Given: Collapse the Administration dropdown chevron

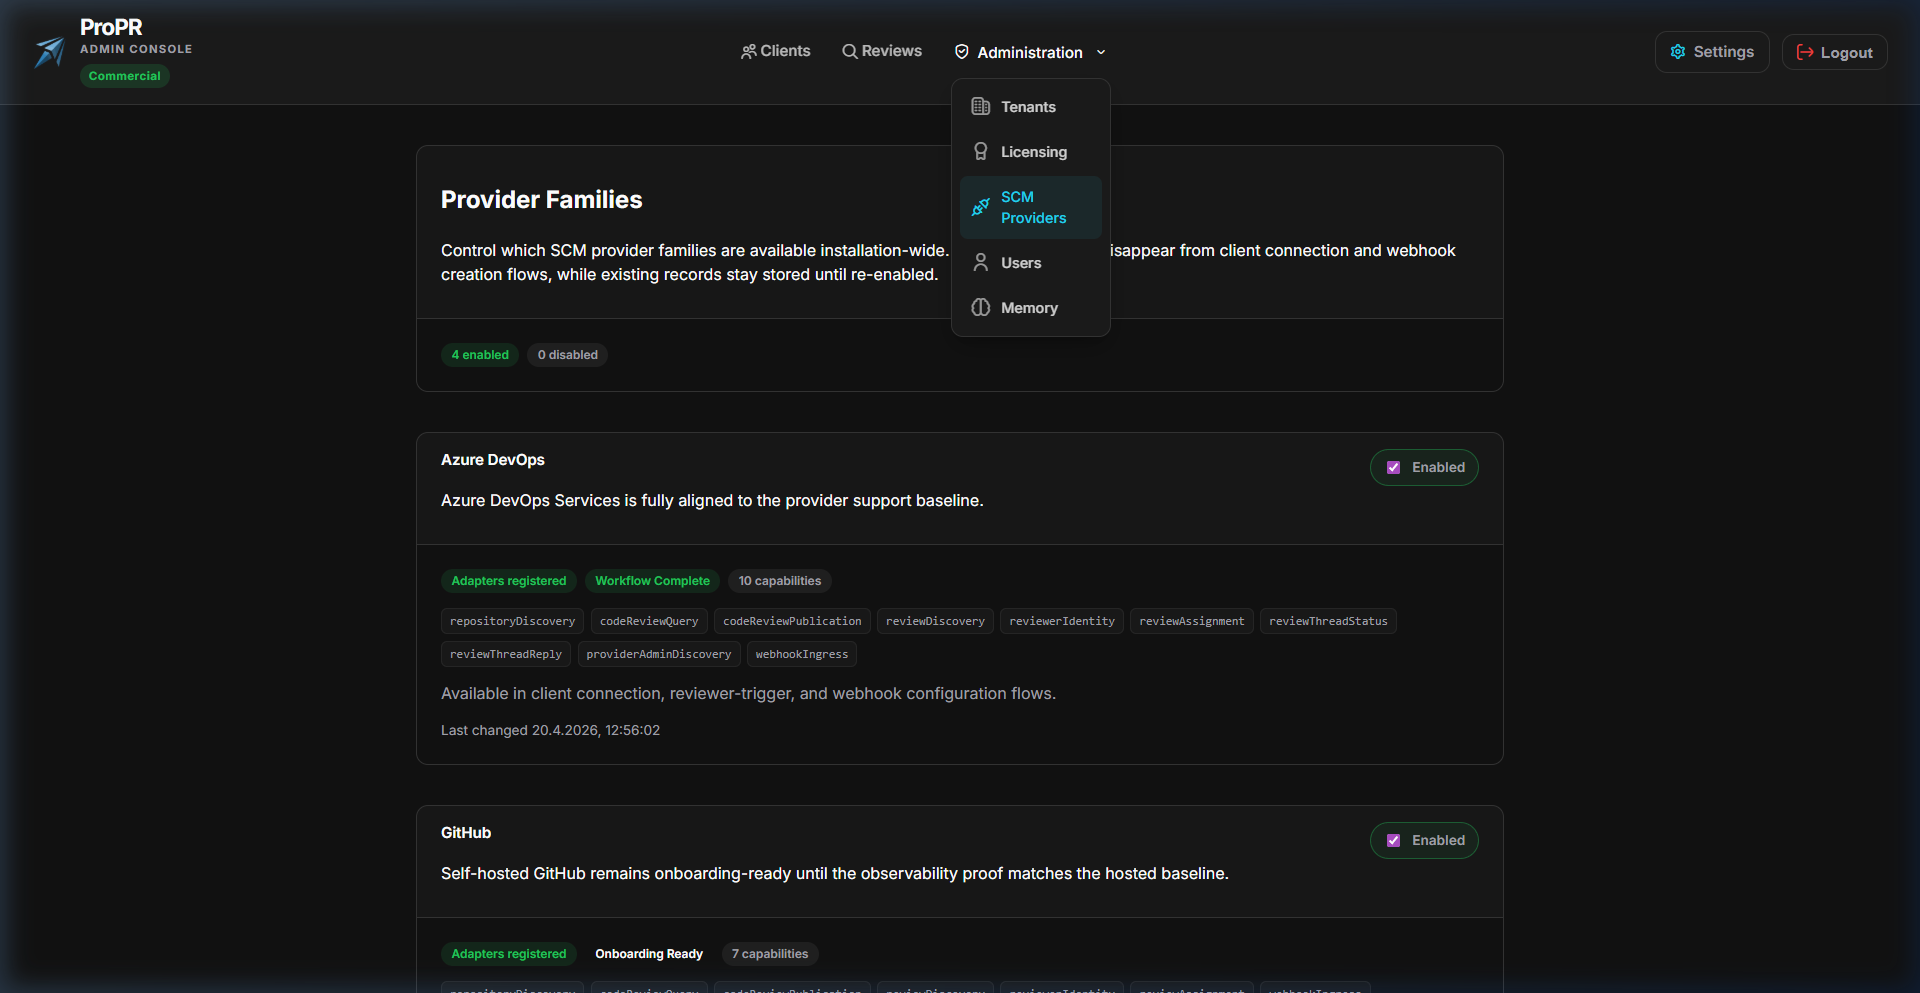Looking at the screenshot, I should click(x=1101, y=52).
